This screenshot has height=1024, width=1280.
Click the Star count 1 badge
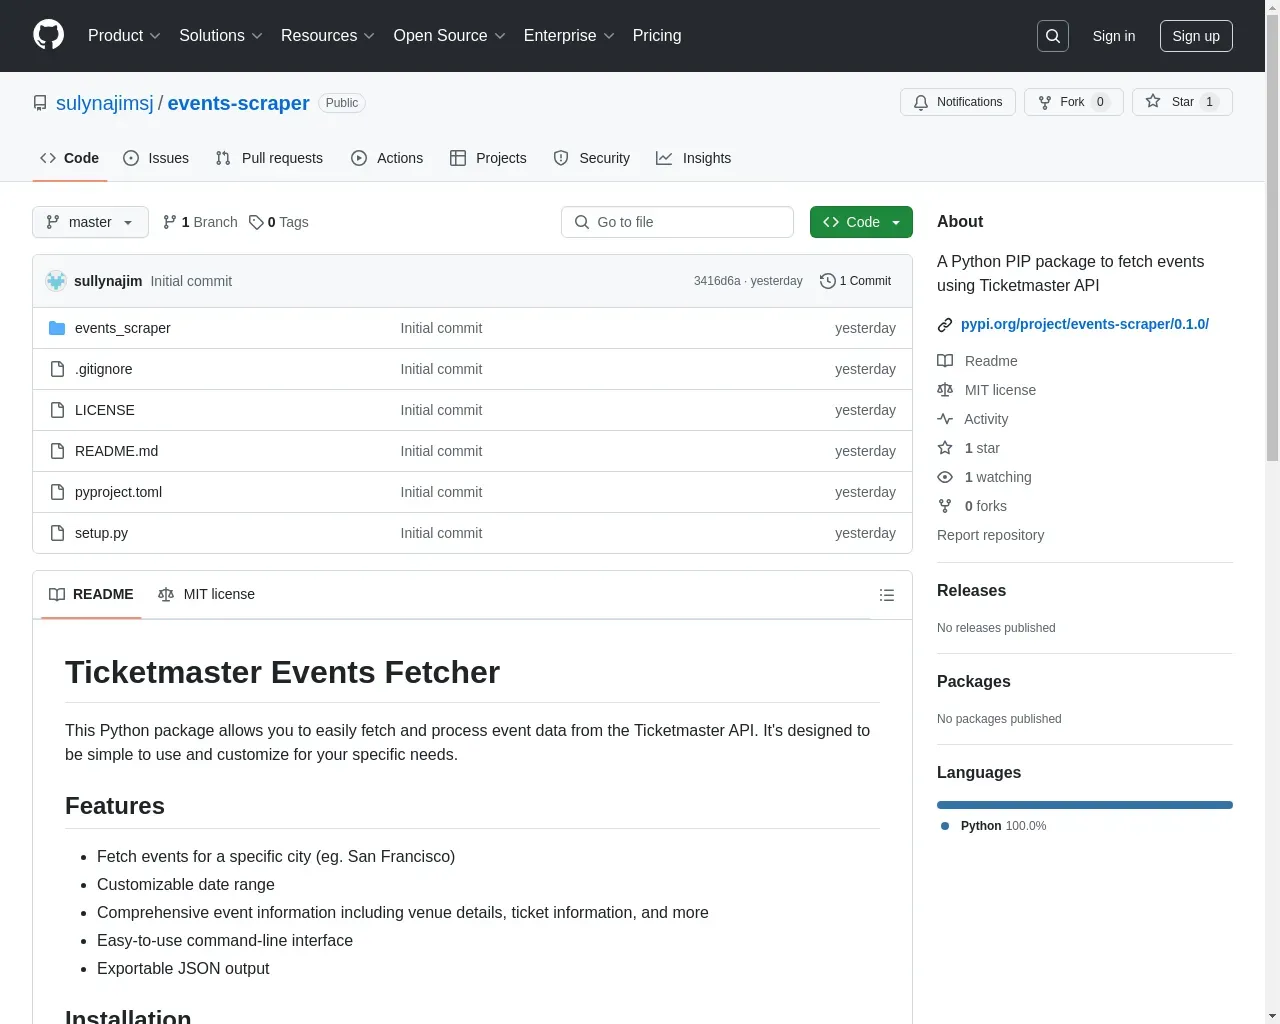1209,102
